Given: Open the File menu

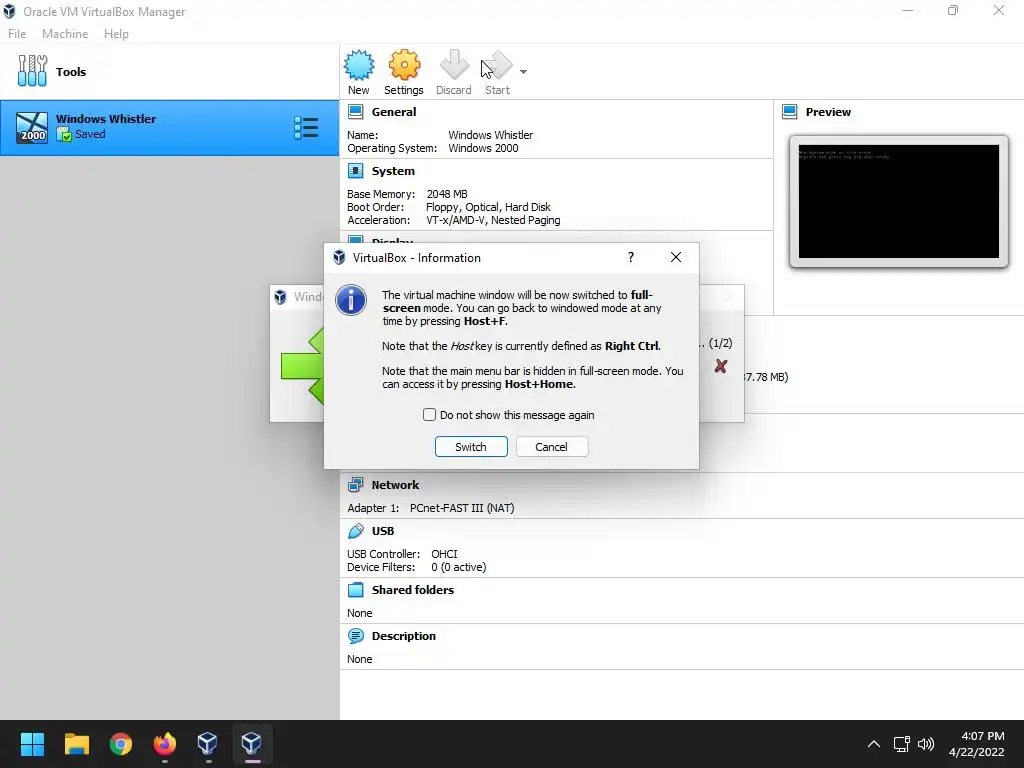Looking at the screenshot, I should pos(17,34).
